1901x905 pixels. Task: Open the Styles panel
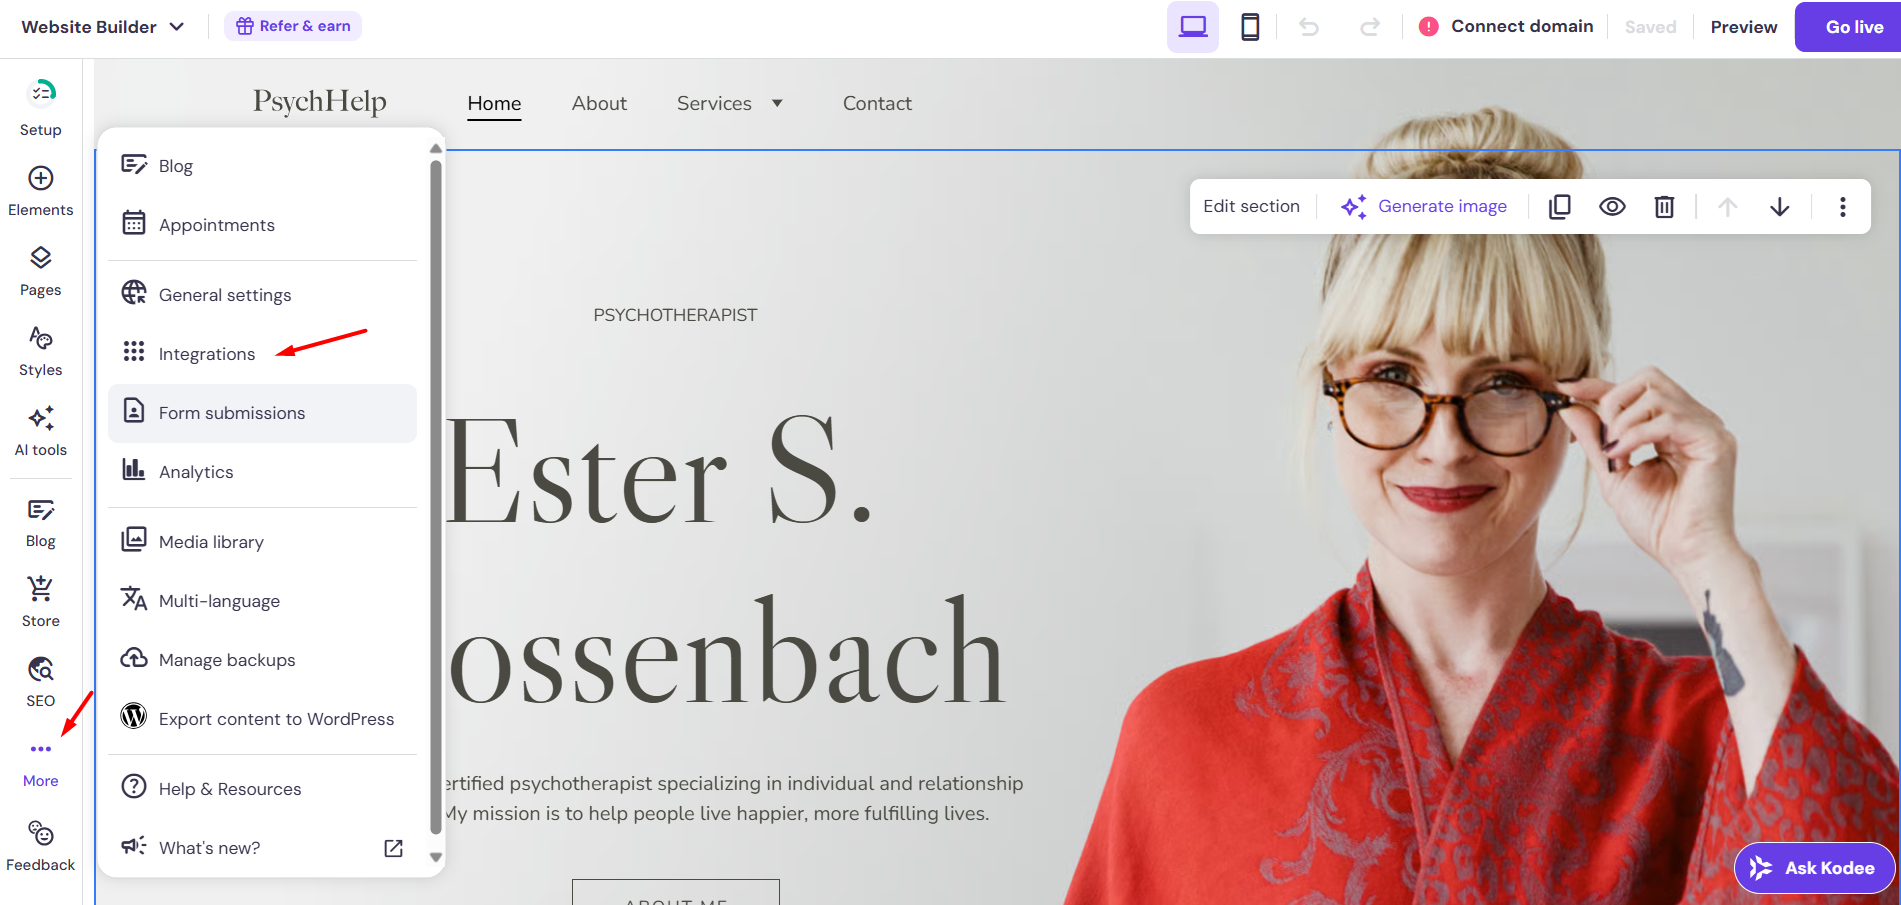pyautogui.click(x=40, y=351)
